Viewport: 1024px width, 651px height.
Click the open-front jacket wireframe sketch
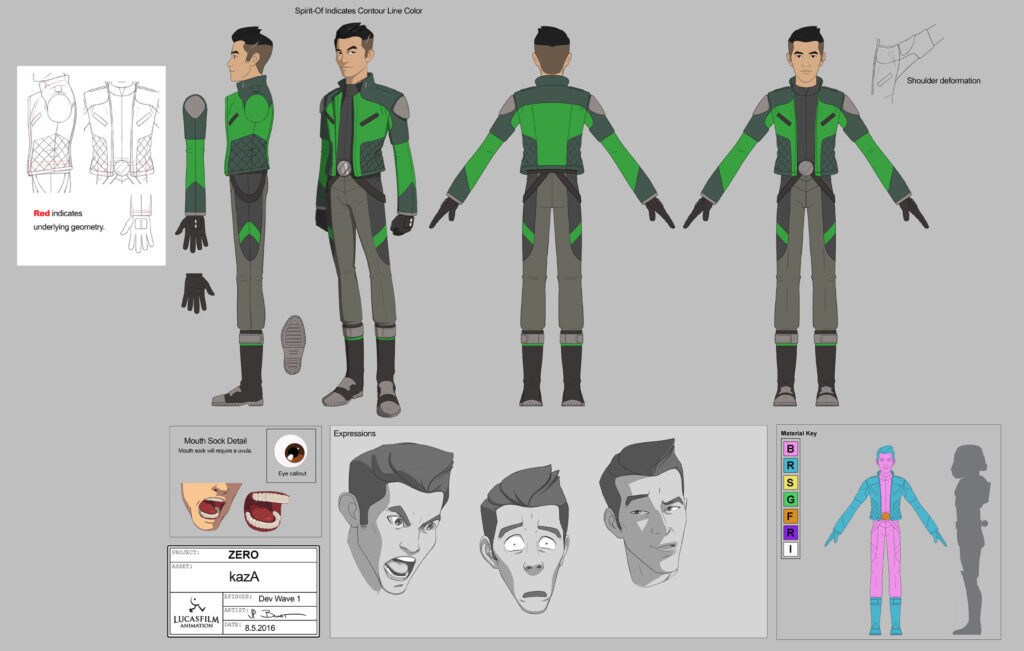[x=121, y=131]
